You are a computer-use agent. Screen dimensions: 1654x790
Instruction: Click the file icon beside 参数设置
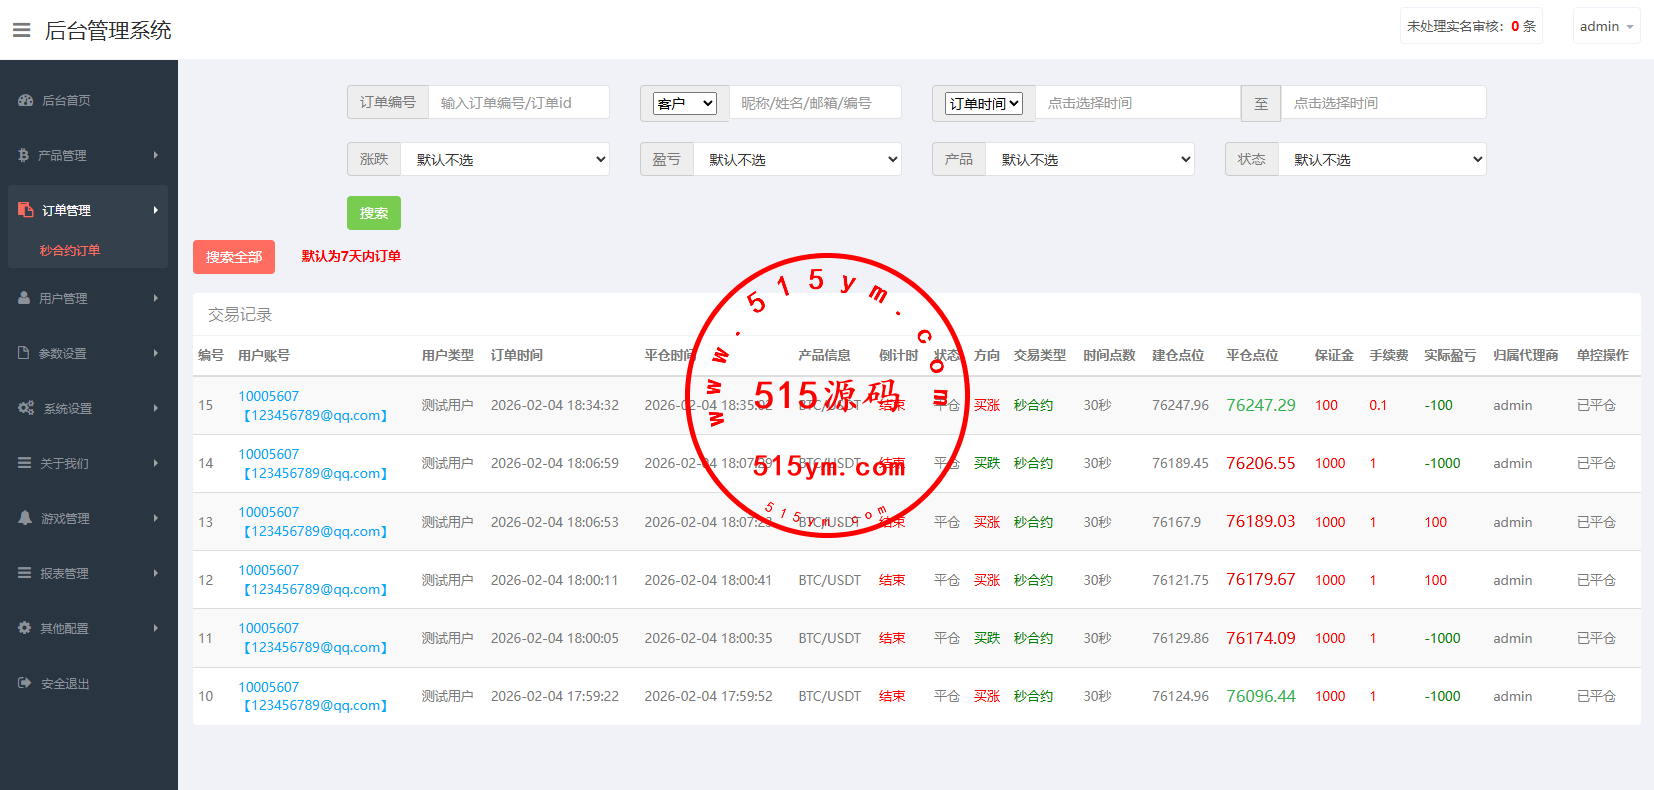pyautogui.click(x=24, y=353)
